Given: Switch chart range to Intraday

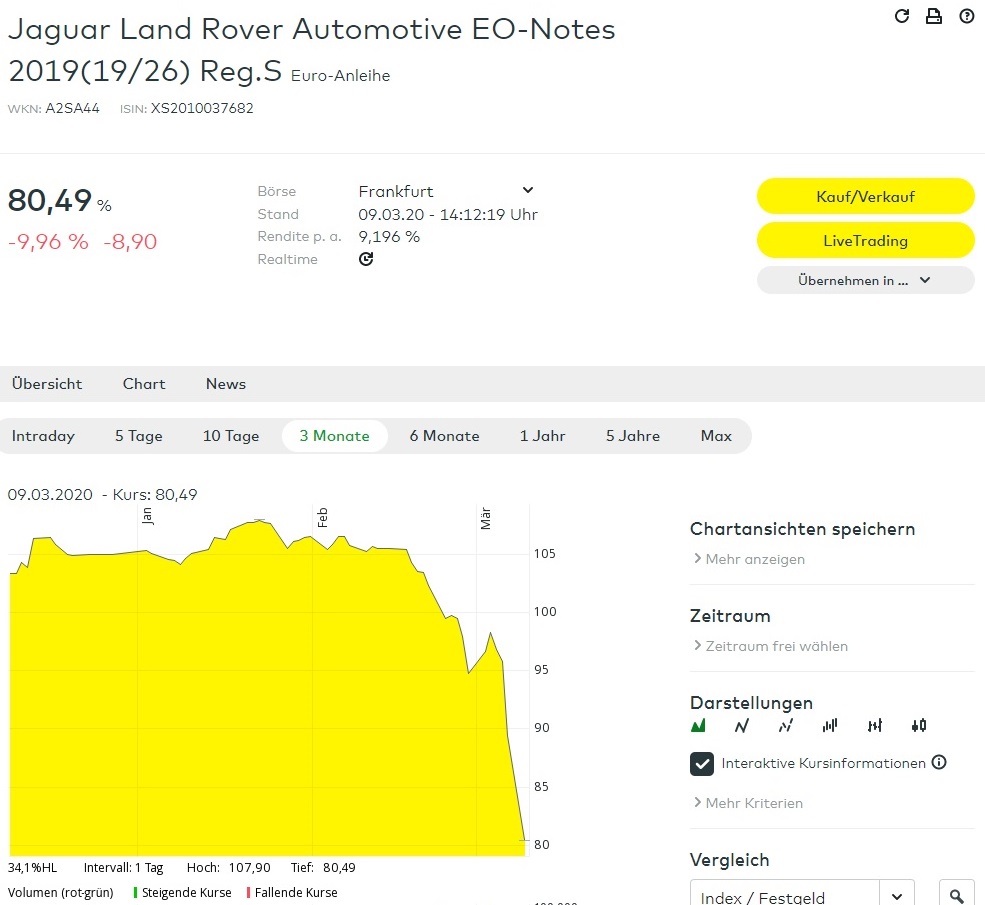Looking at the screenshot, I should coord(43,436).
